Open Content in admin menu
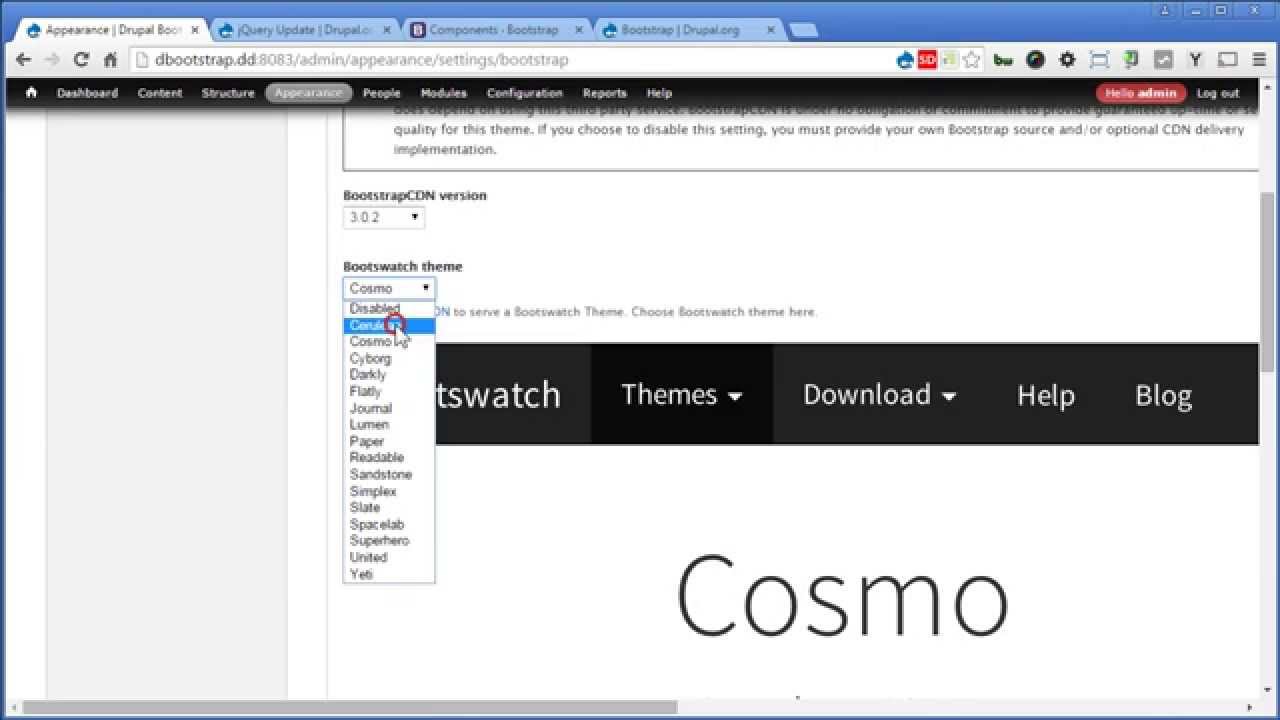 tap(160, 93)
